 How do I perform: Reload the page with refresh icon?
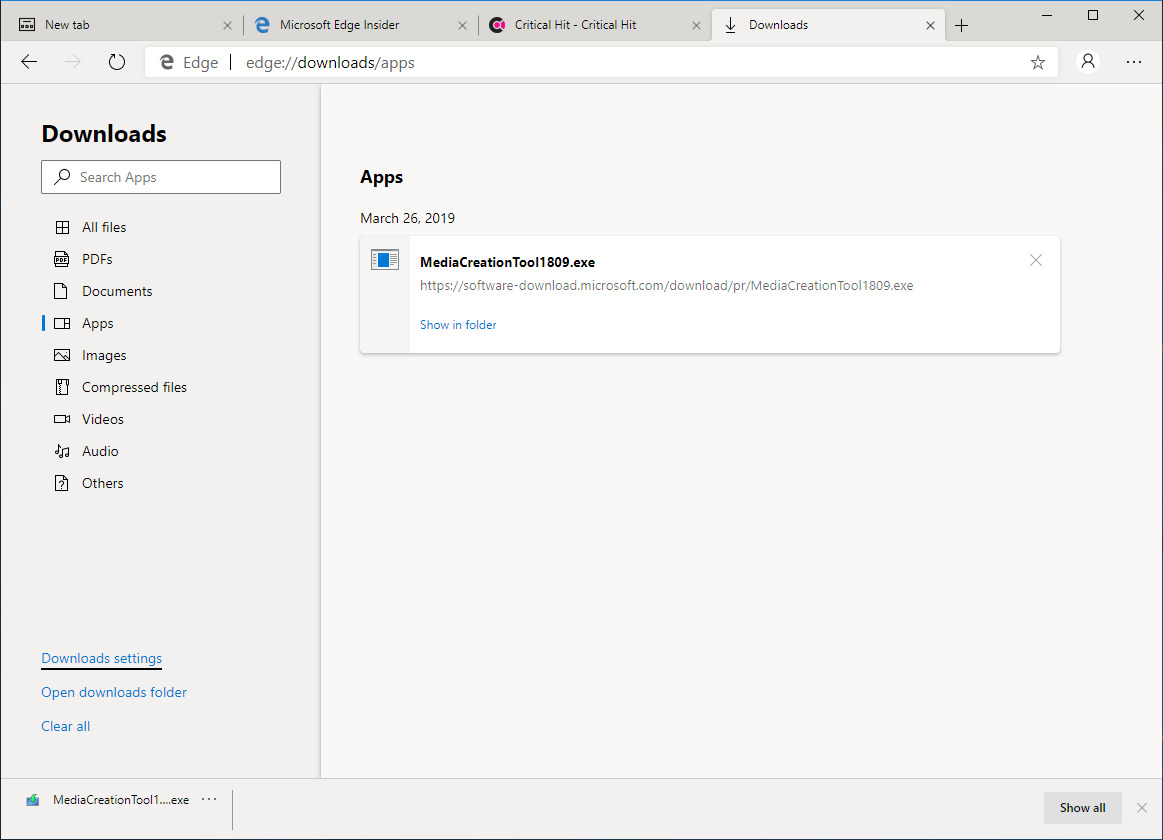117,62
